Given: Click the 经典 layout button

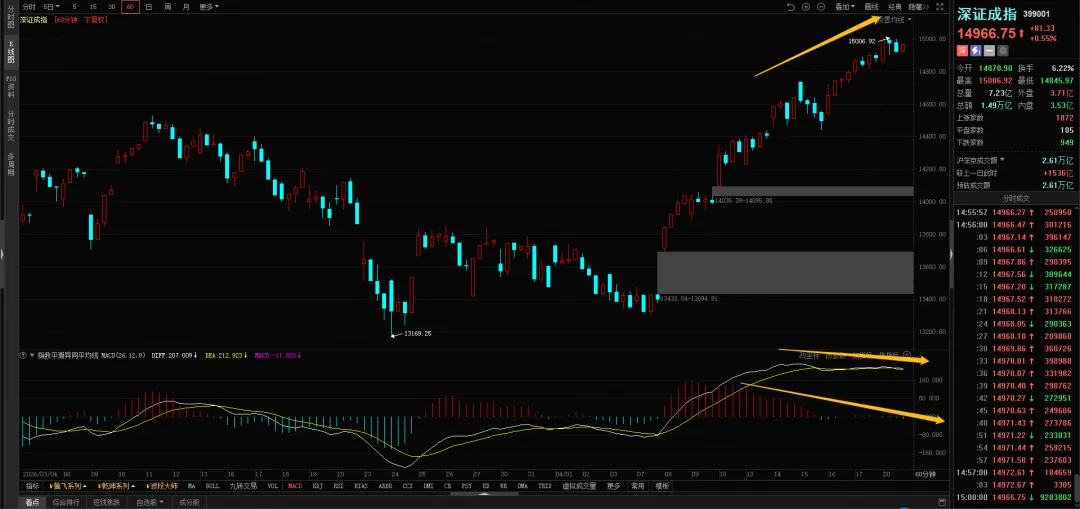Looking at the screenshot, I should coord(894,6).
